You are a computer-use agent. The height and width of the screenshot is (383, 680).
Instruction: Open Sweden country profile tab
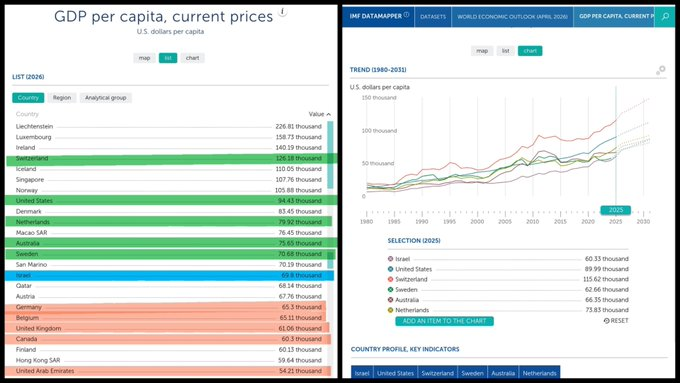coord(472,373)
